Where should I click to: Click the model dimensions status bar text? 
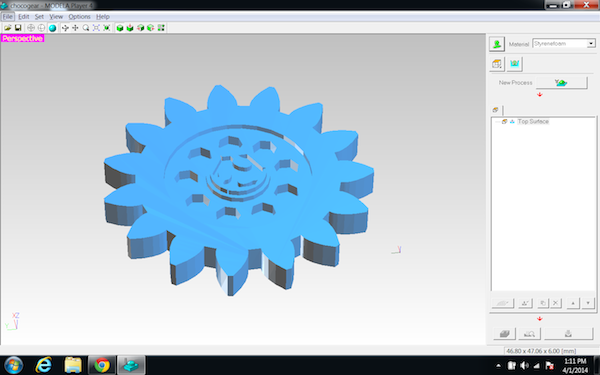click(x=541, y=351)
